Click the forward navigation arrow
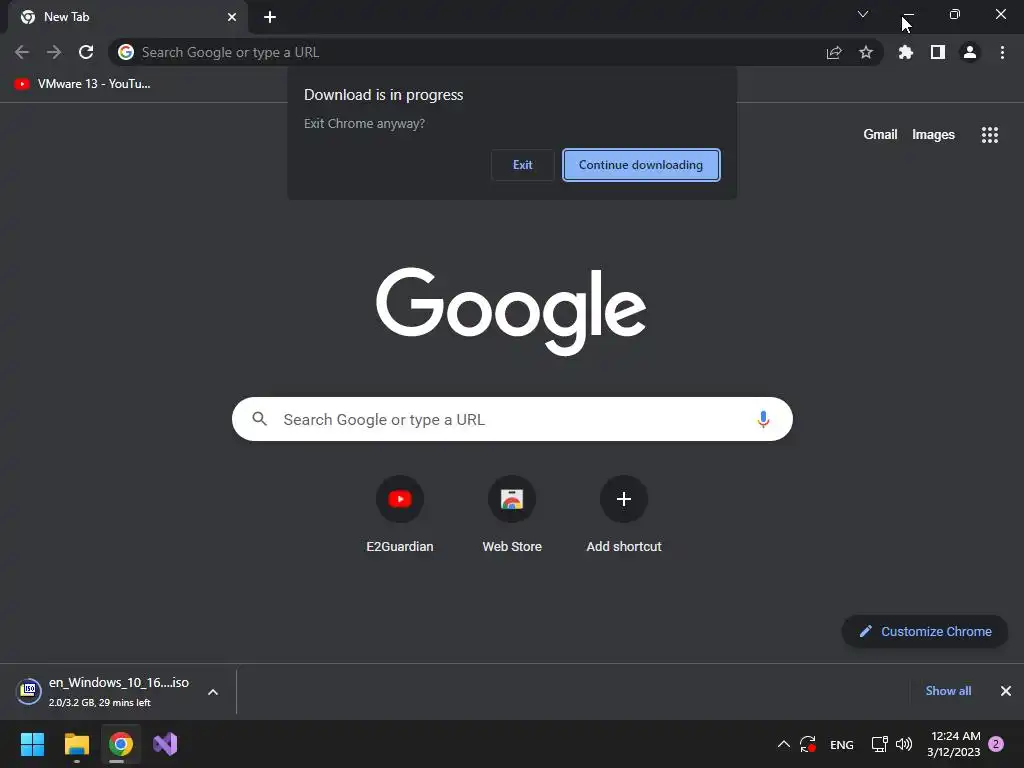This screenshot has height=768, width=1024. (x=54, y=52)
